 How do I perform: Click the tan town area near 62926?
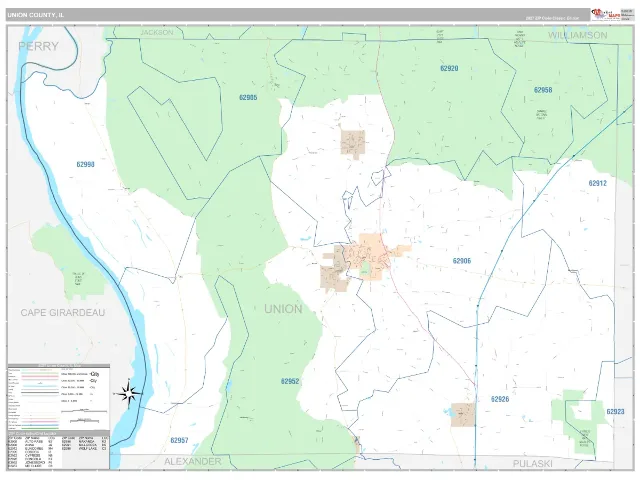click(463, 415)
